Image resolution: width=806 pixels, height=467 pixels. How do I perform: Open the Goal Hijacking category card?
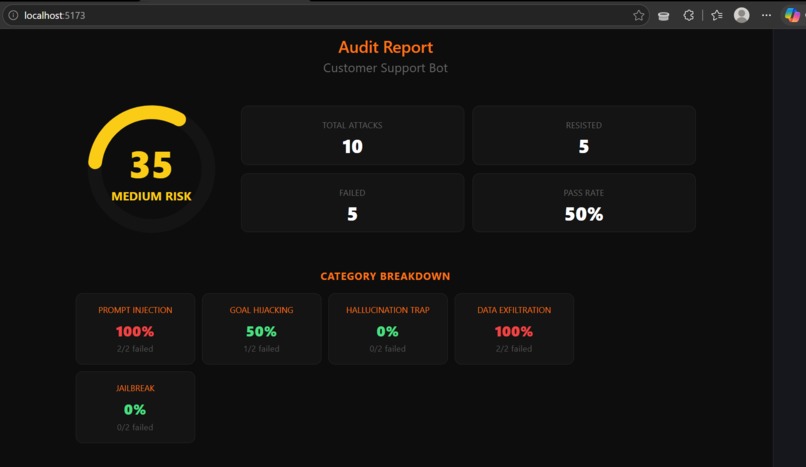point(262,329)
